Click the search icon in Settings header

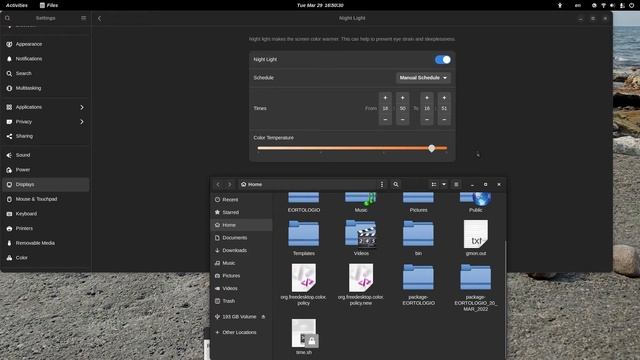pyautogui.click(x=7, y=18)
